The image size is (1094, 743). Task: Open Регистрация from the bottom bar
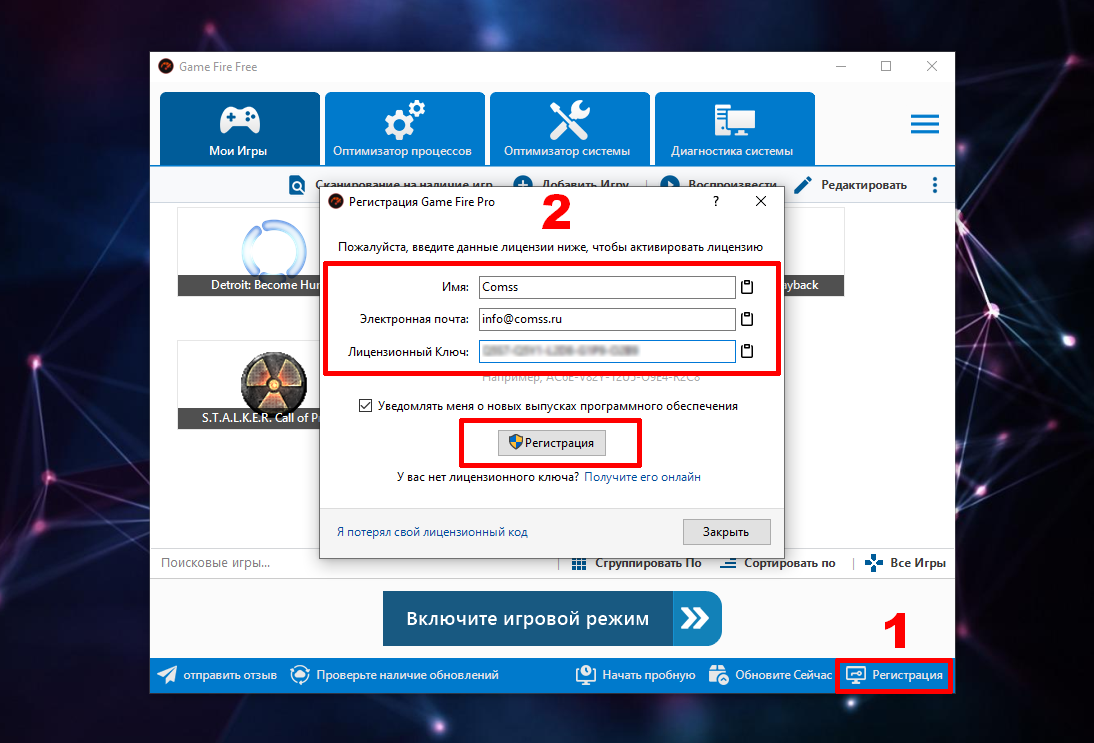pyautogui.click(x=894, y=675)
